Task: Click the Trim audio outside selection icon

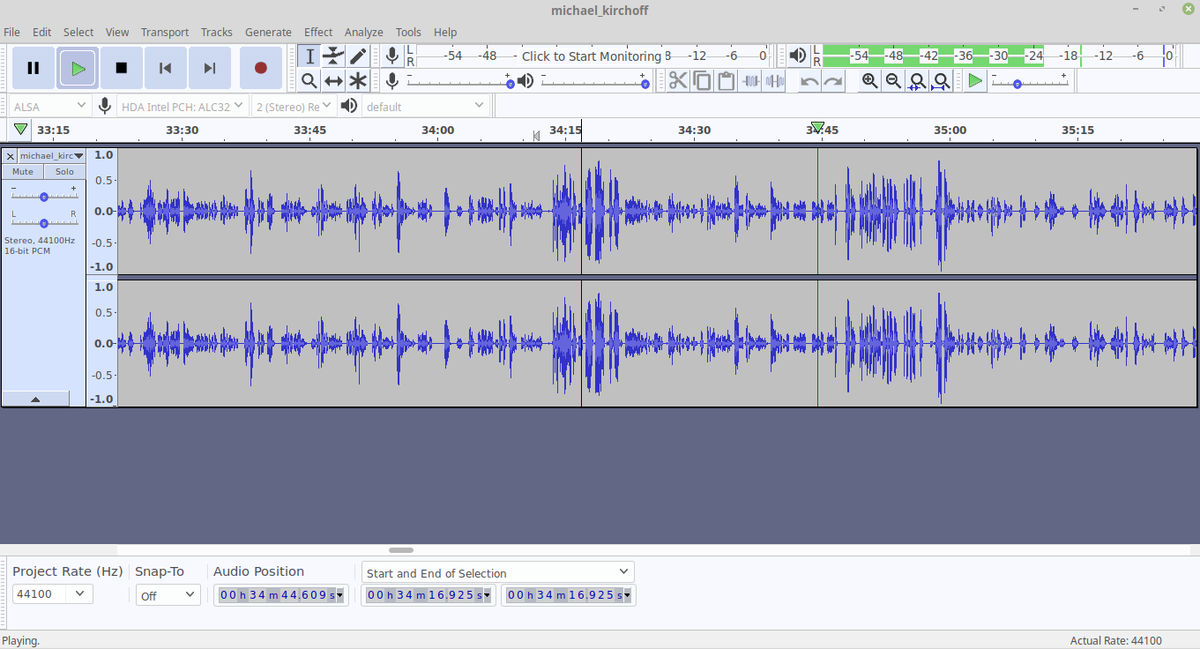Action: tap(750, 81)
